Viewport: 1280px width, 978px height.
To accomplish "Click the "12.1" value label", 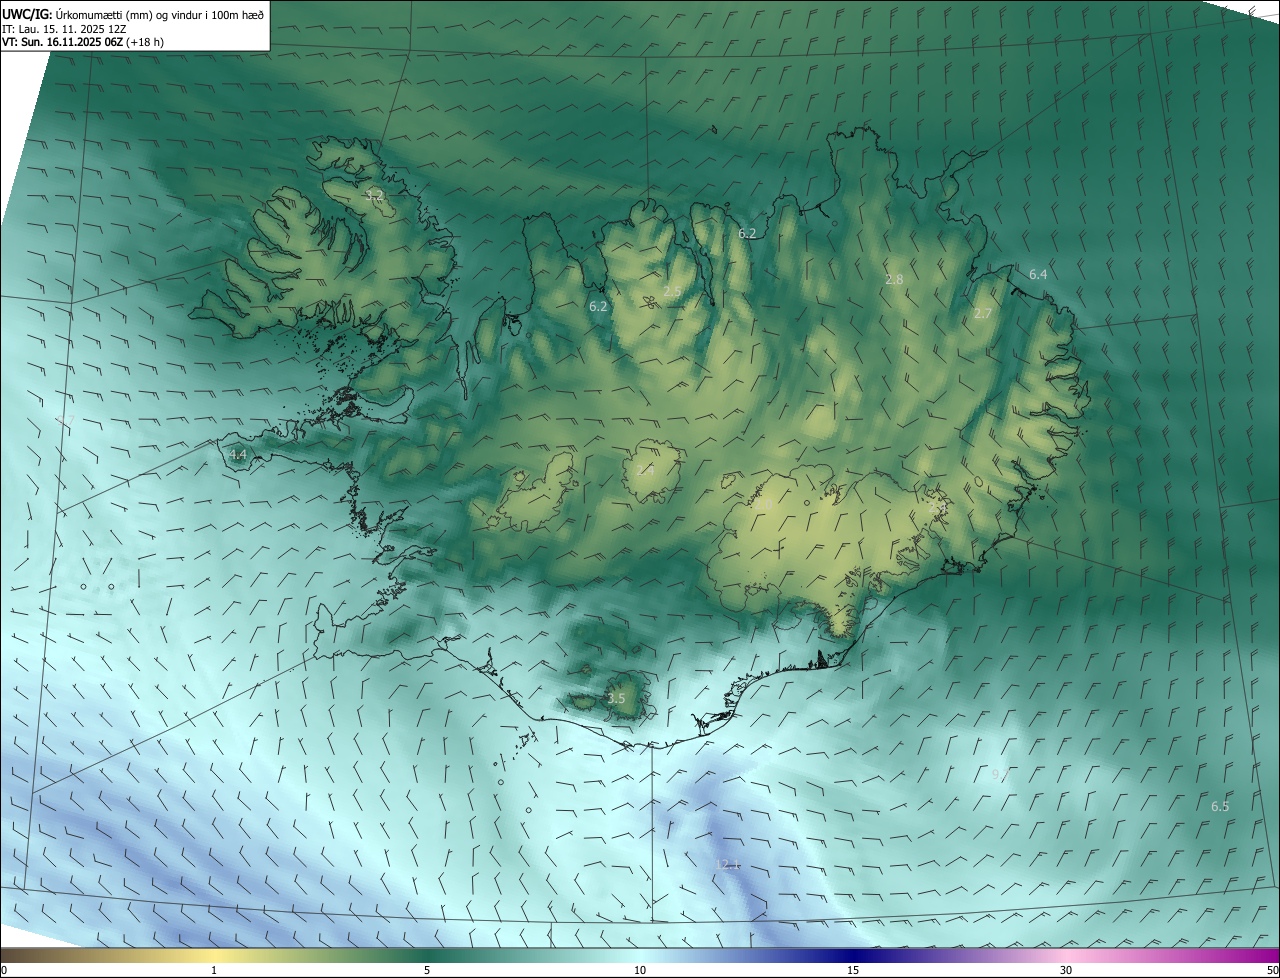I will 727,864.
